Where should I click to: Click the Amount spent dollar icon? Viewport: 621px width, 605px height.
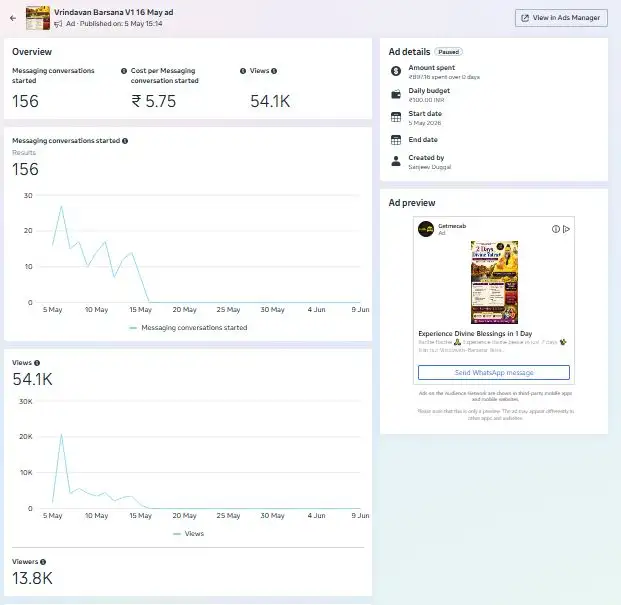point(396,71)
